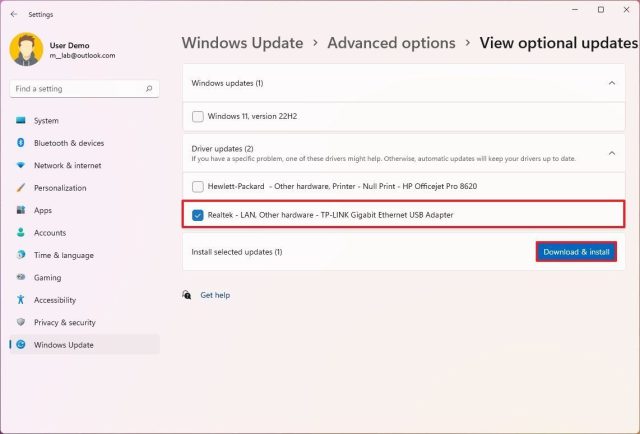
Task: Go to Advanced options breadcrumb
Action: point(391,43)
